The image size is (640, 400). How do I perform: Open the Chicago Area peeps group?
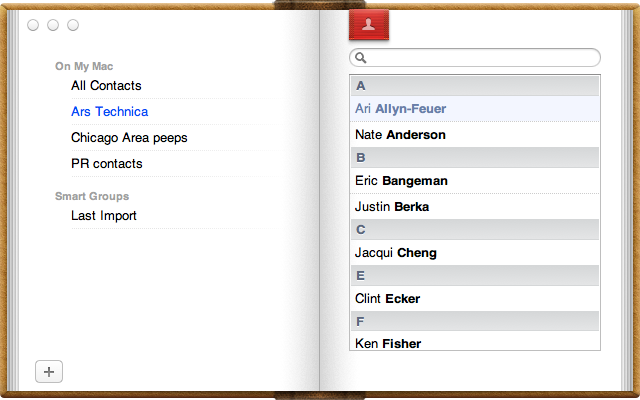(129, 138)
